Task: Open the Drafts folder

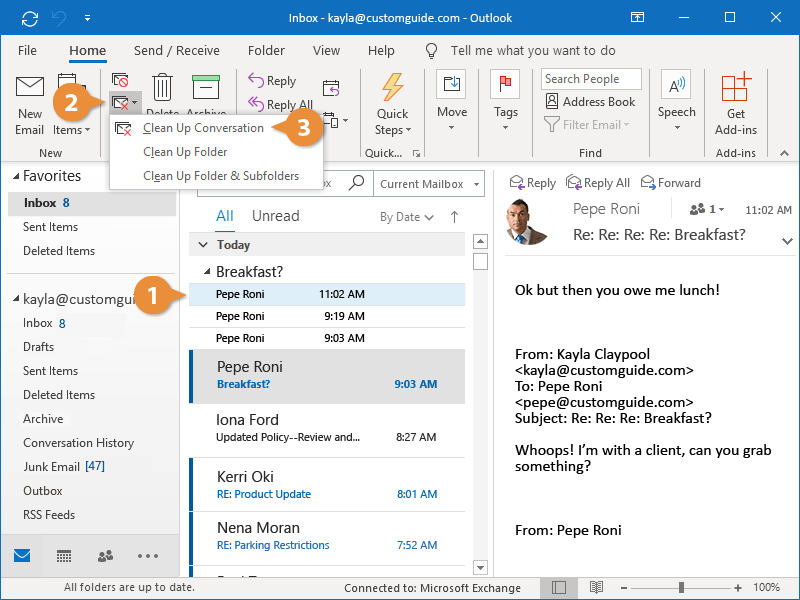Action: coord(38,347)
